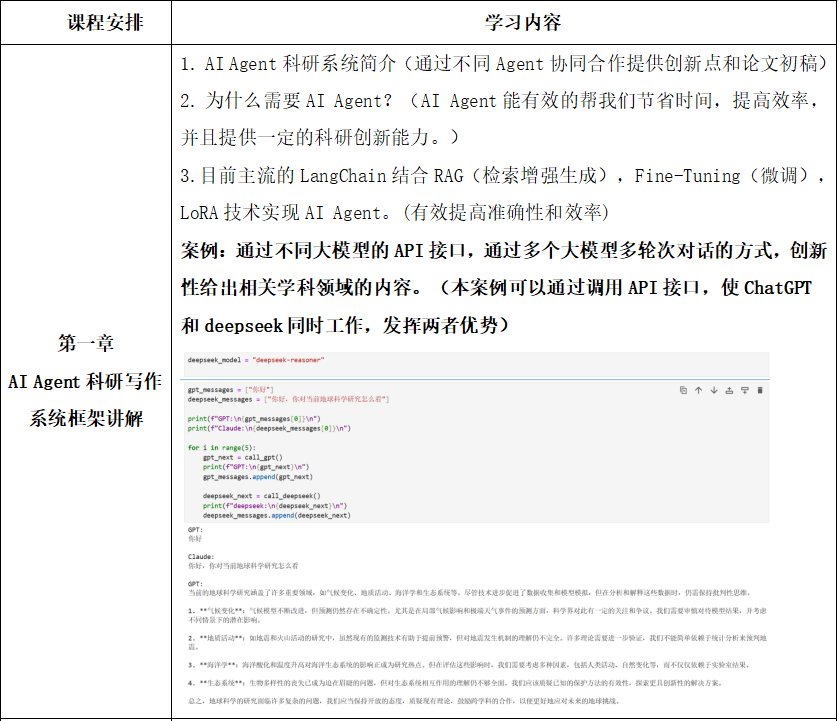Screen dimensions: 839x721
Task: Click the output line "你好,你对当前地球科学研究怎么看"
Action: click(243, 566)
